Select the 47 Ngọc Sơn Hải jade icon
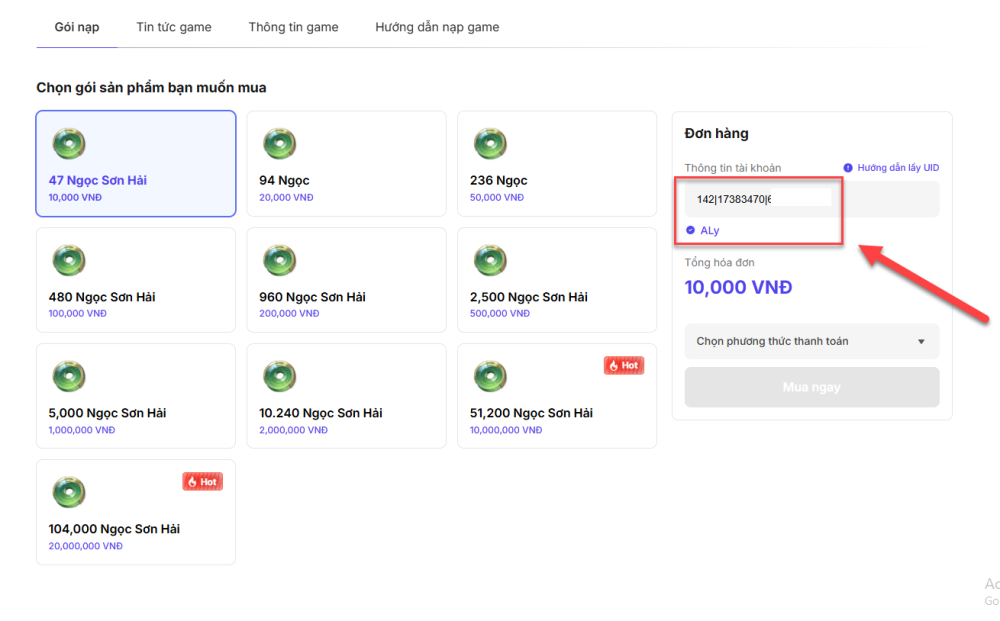The image size is (1000, 621). pyautogui.click(x=69, y=143)
